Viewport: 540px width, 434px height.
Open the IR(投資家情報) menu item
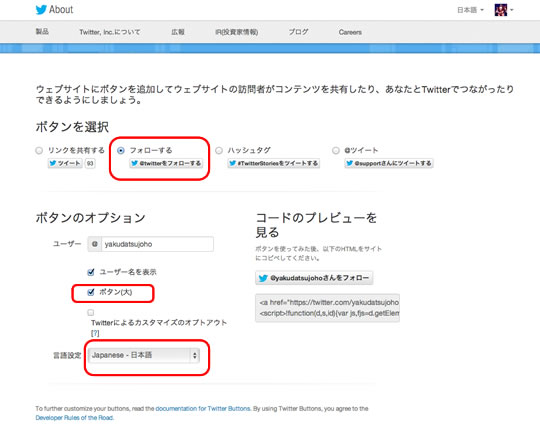point(237,32)
